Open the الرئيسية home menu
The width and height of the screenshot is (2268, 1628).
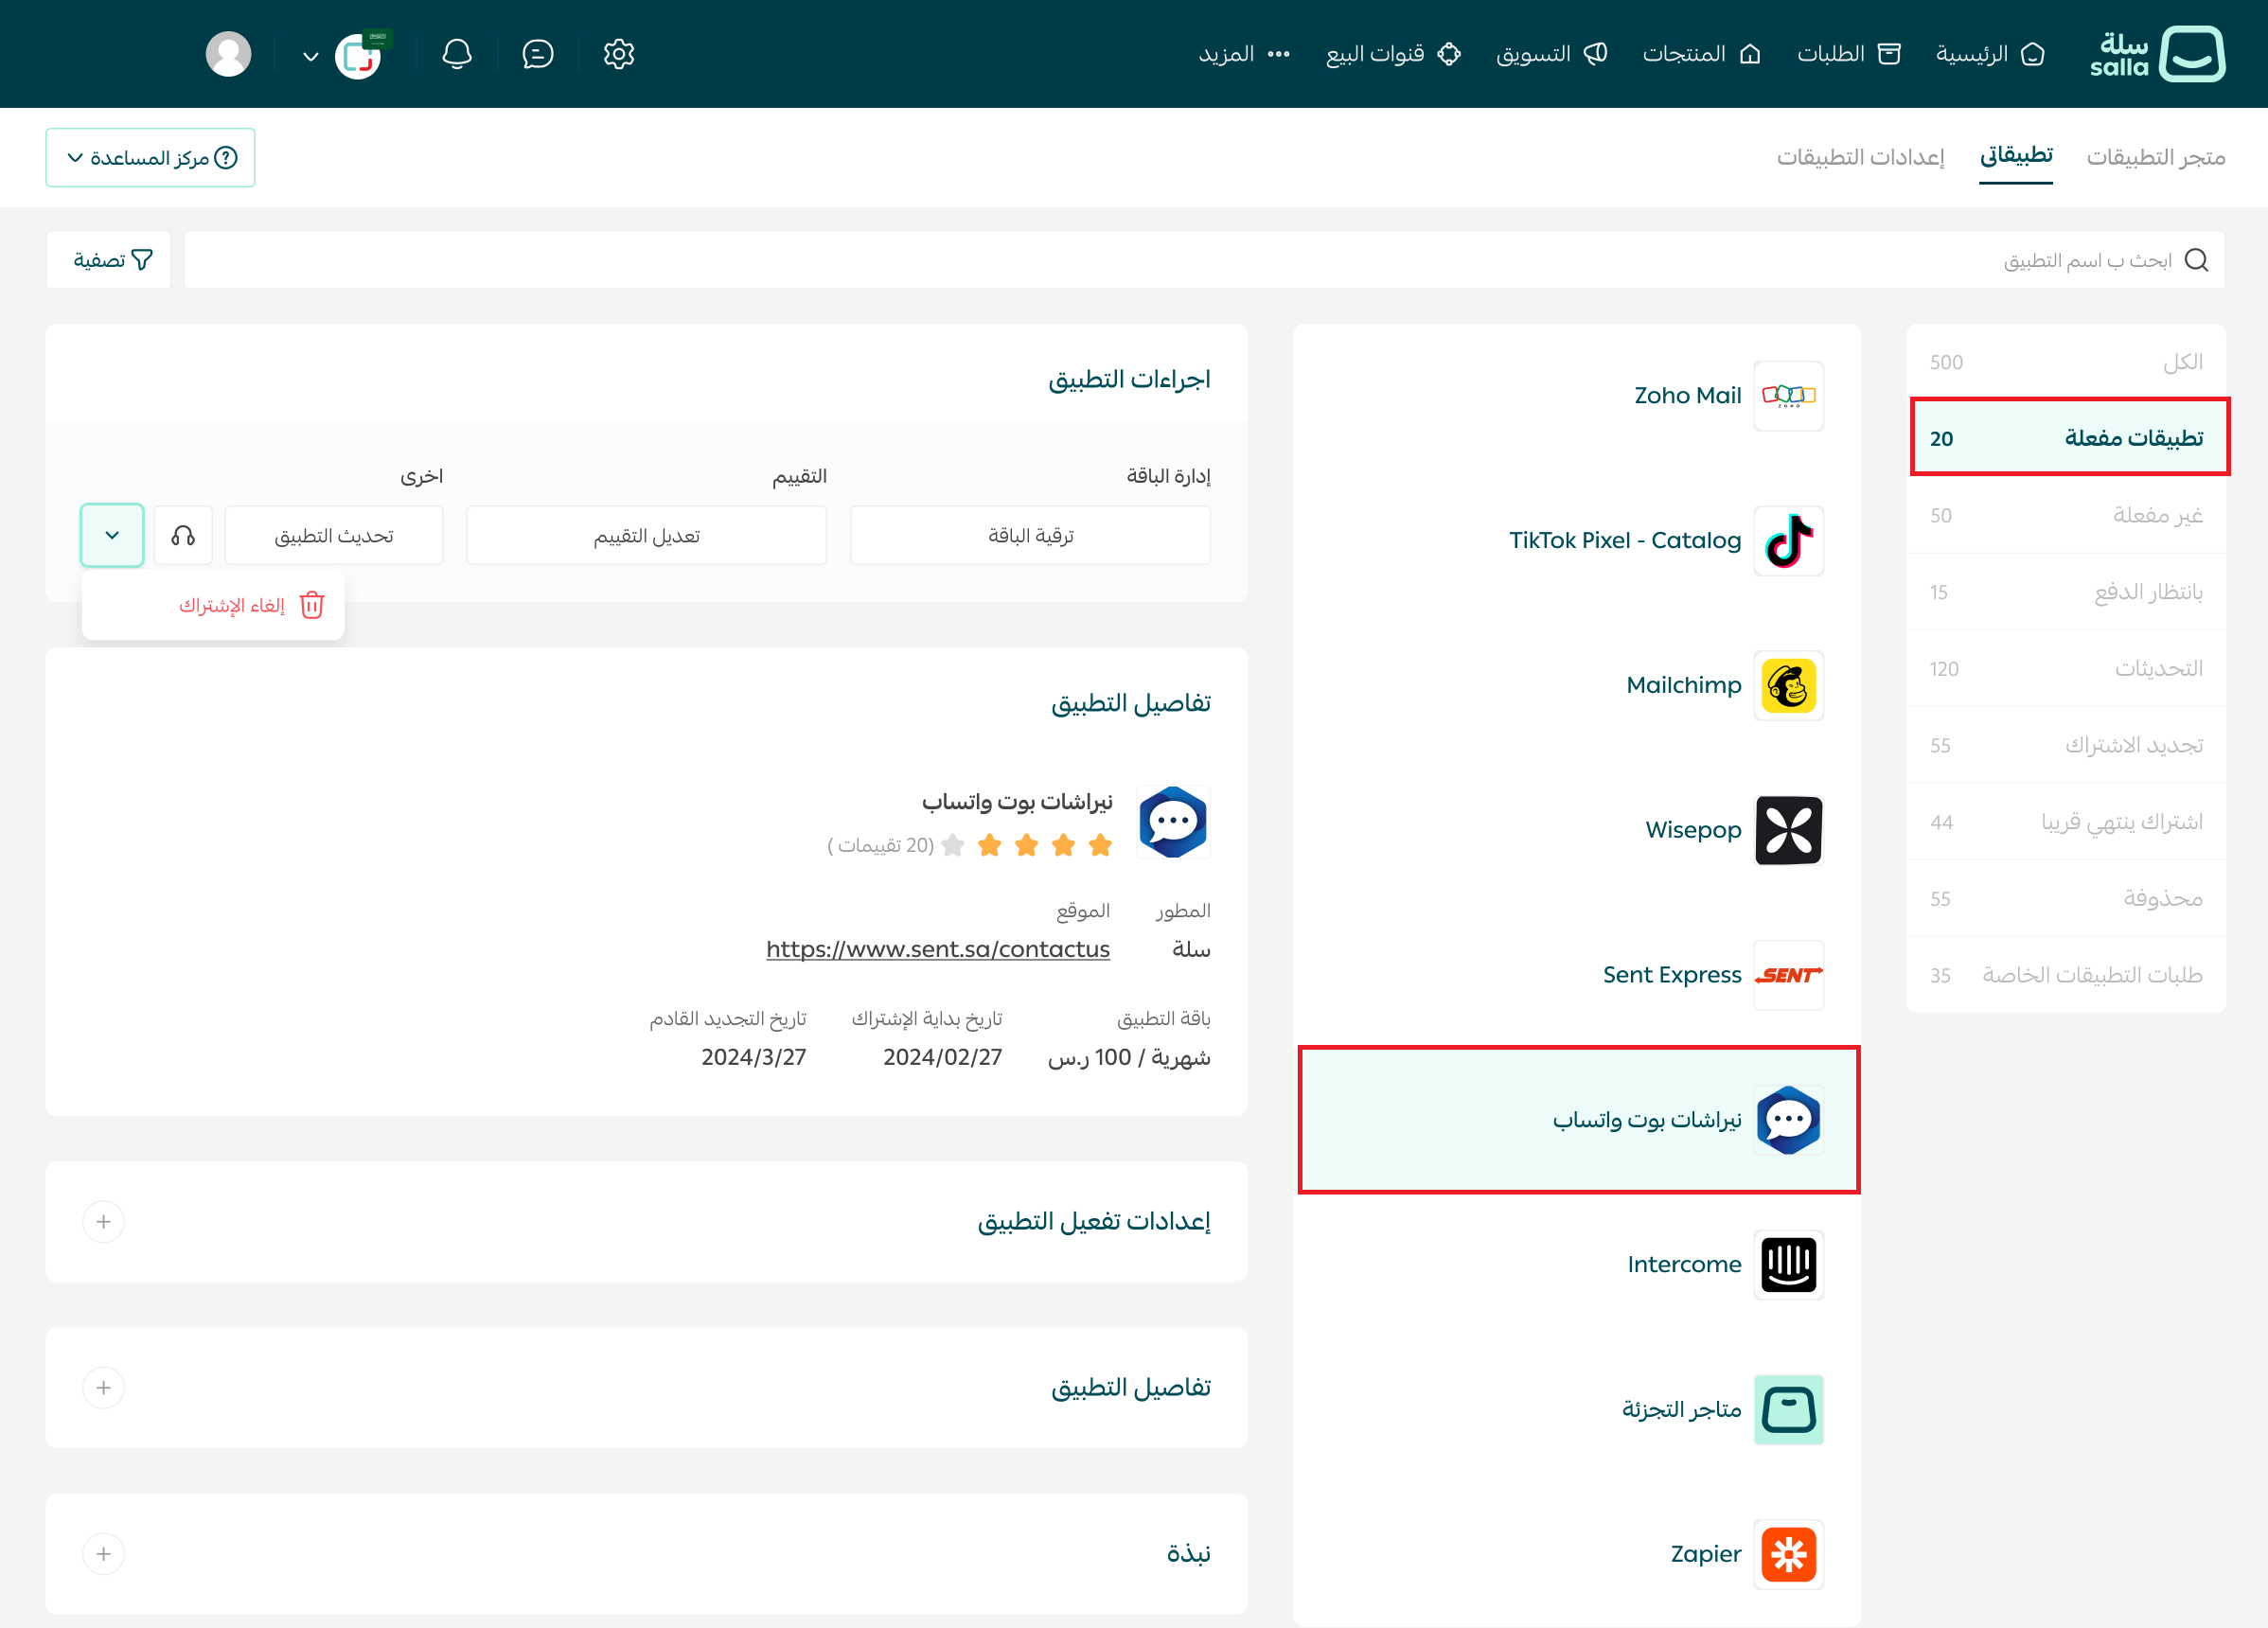pyautogui.click(x=1989, y=54)
